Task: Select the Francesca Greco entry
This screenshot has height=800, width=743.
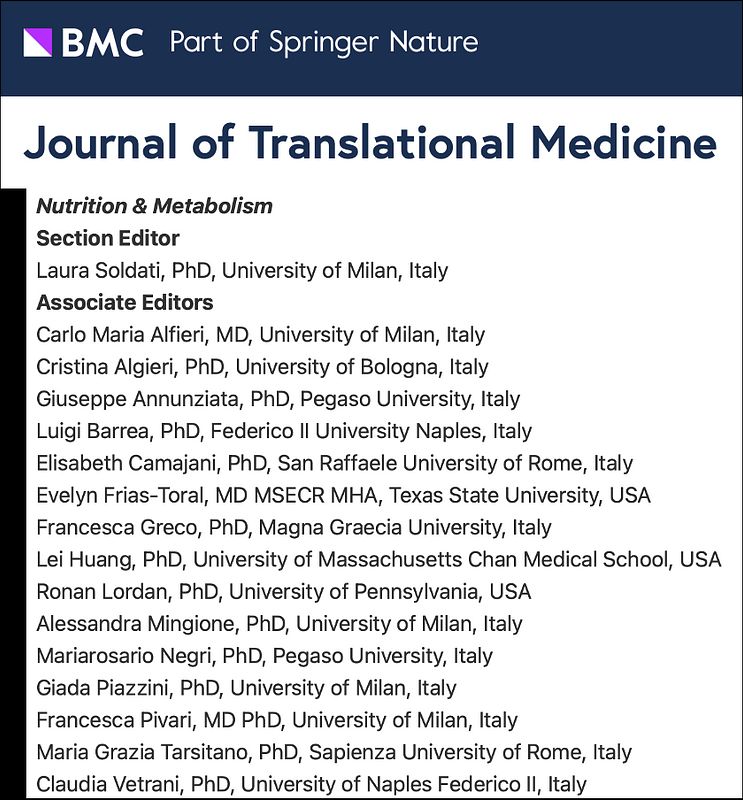Action: (x=294, y=527)
